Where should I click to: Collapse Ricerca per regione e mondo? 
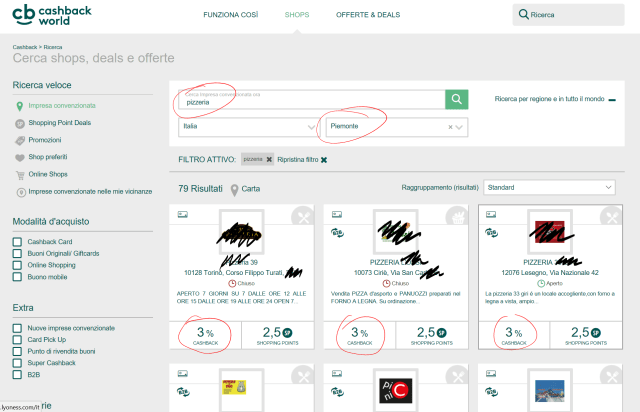[x=612, y=99]
